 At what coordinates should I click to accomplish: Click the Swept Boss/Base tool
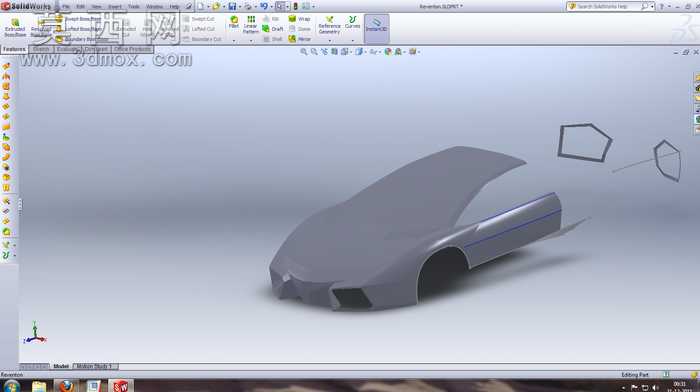[x=79, y=19]
